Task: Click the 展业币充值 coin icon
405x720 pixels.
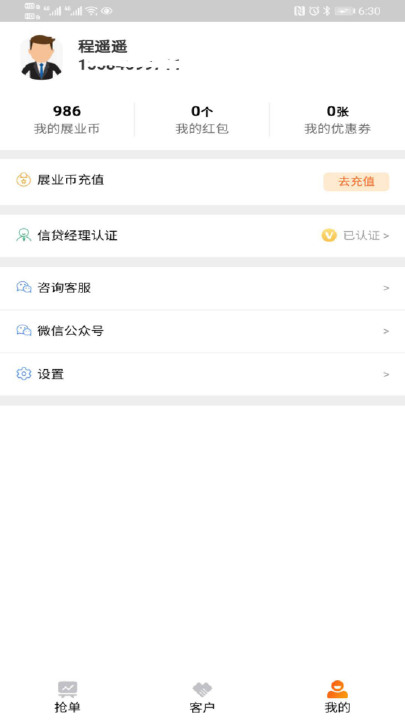Action: pos(23,180)
